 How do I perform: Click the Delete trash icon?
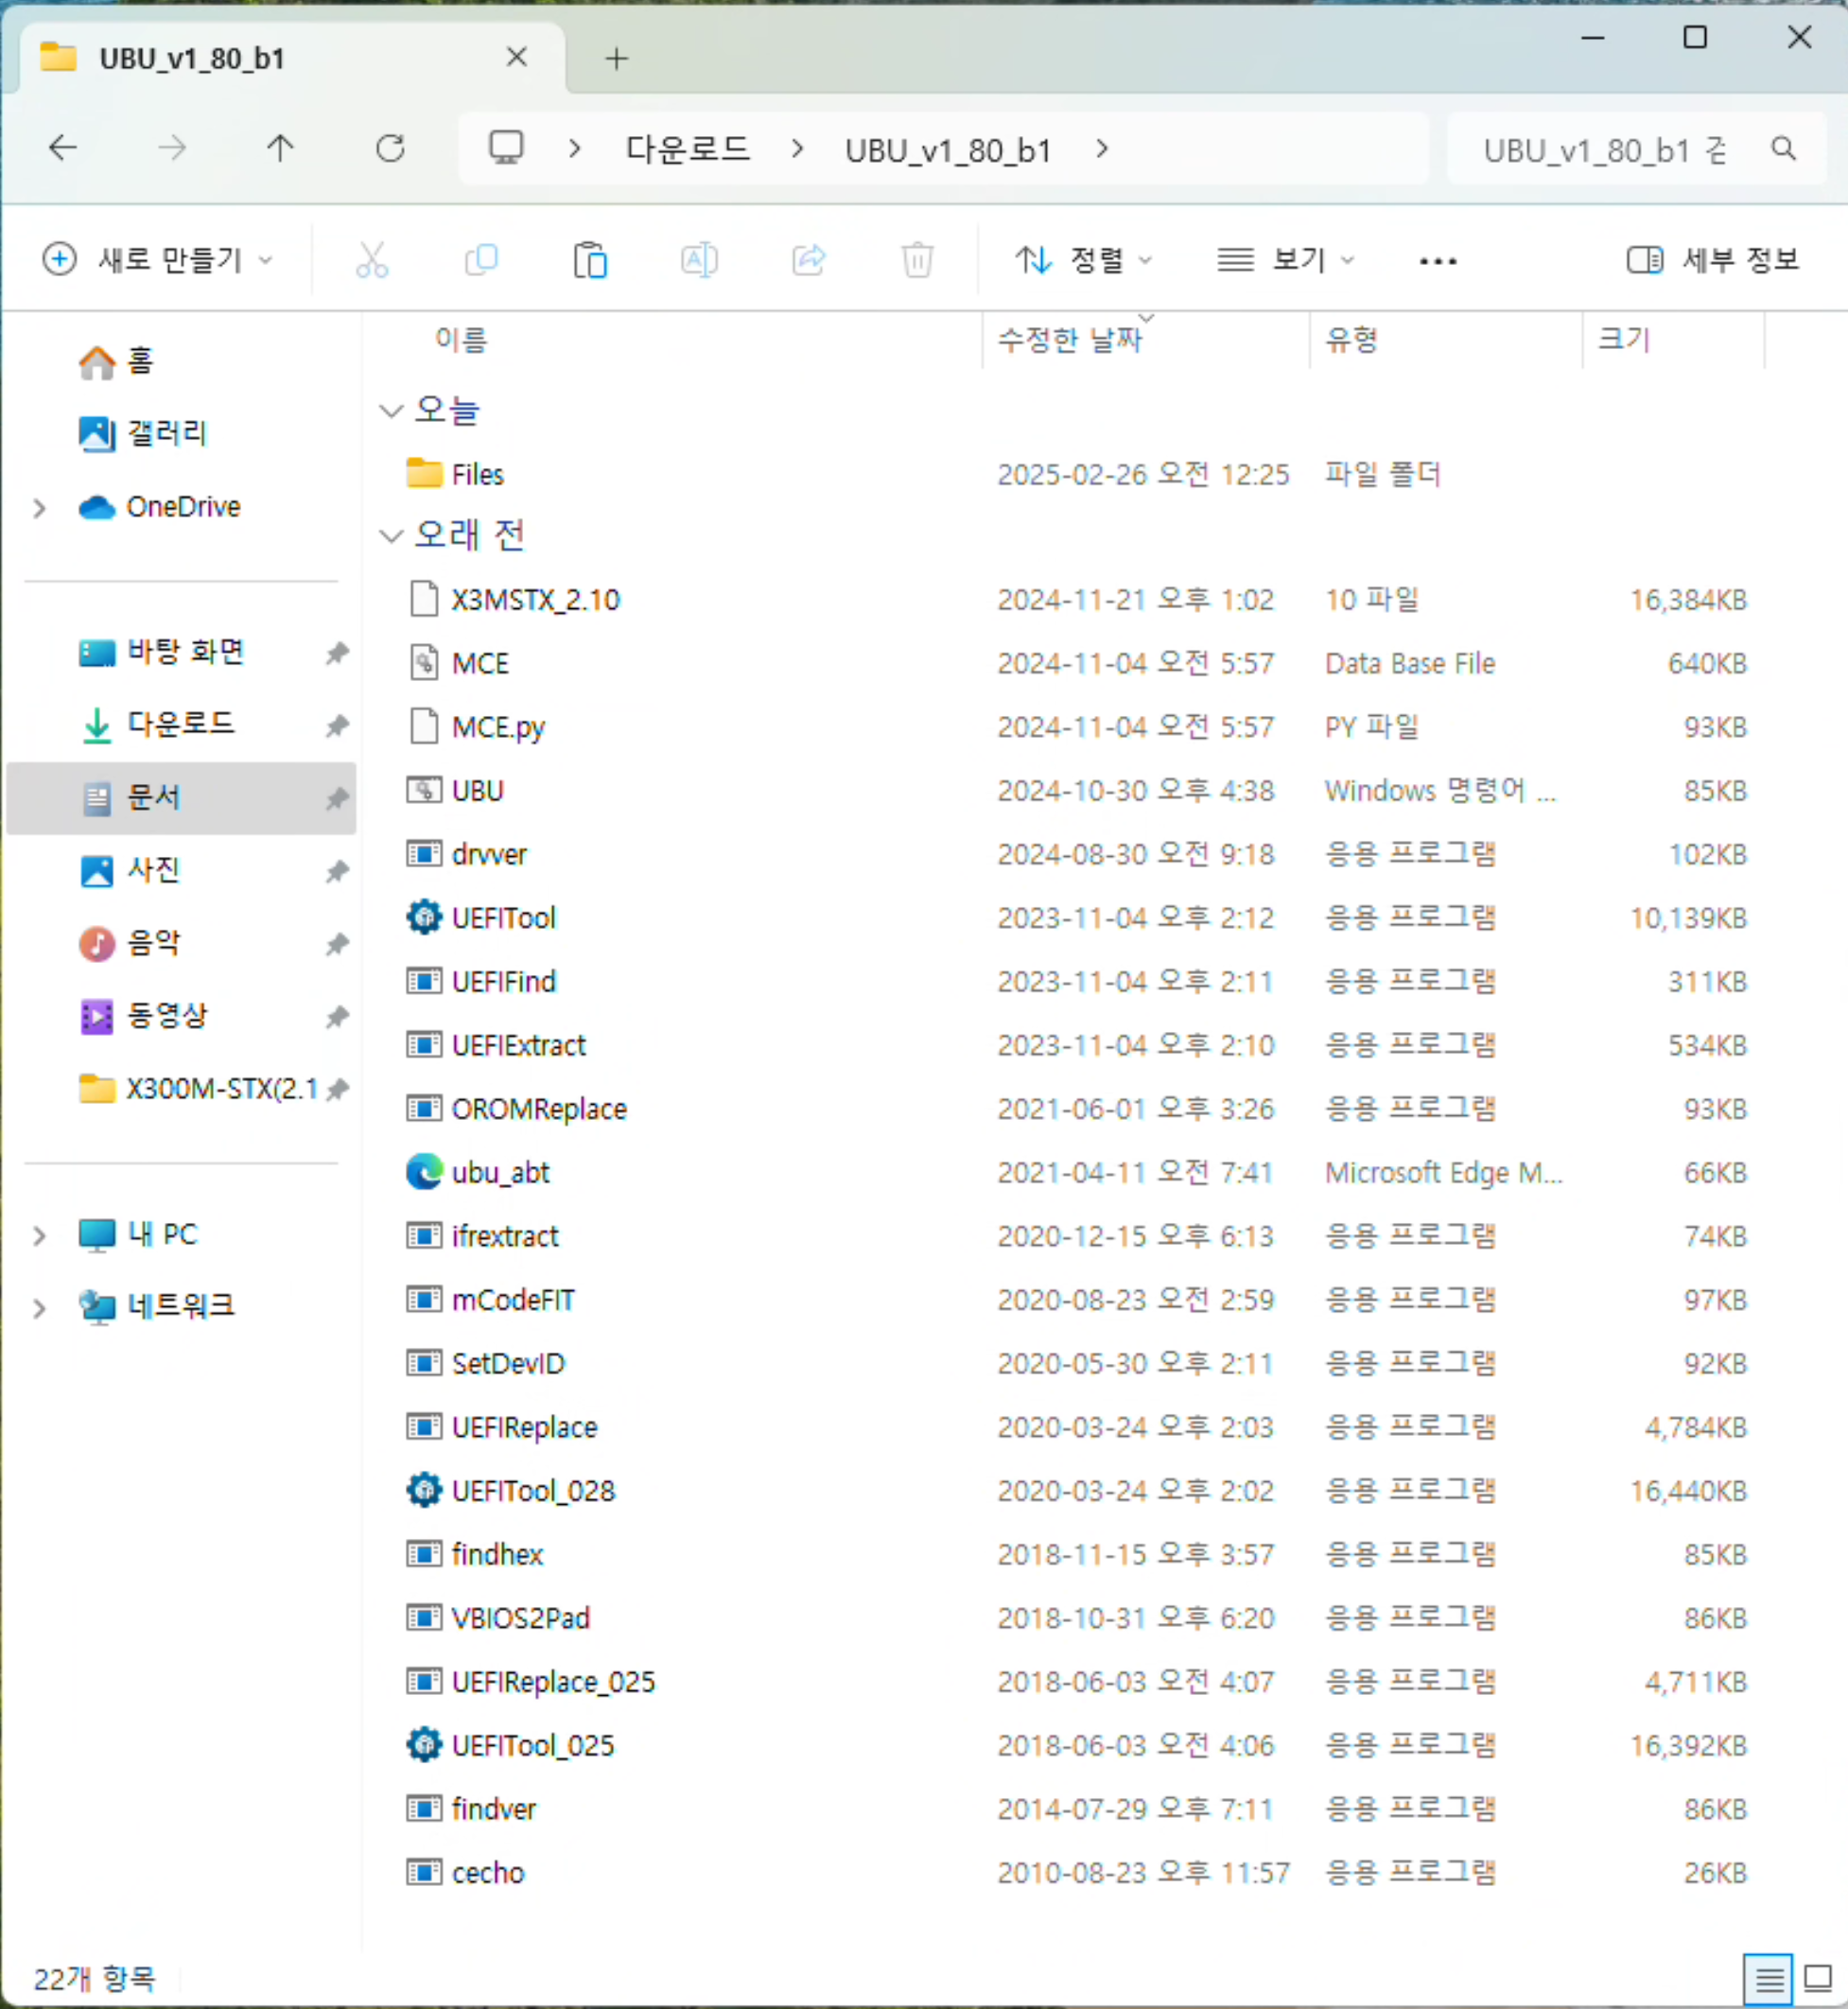point(917,260)
